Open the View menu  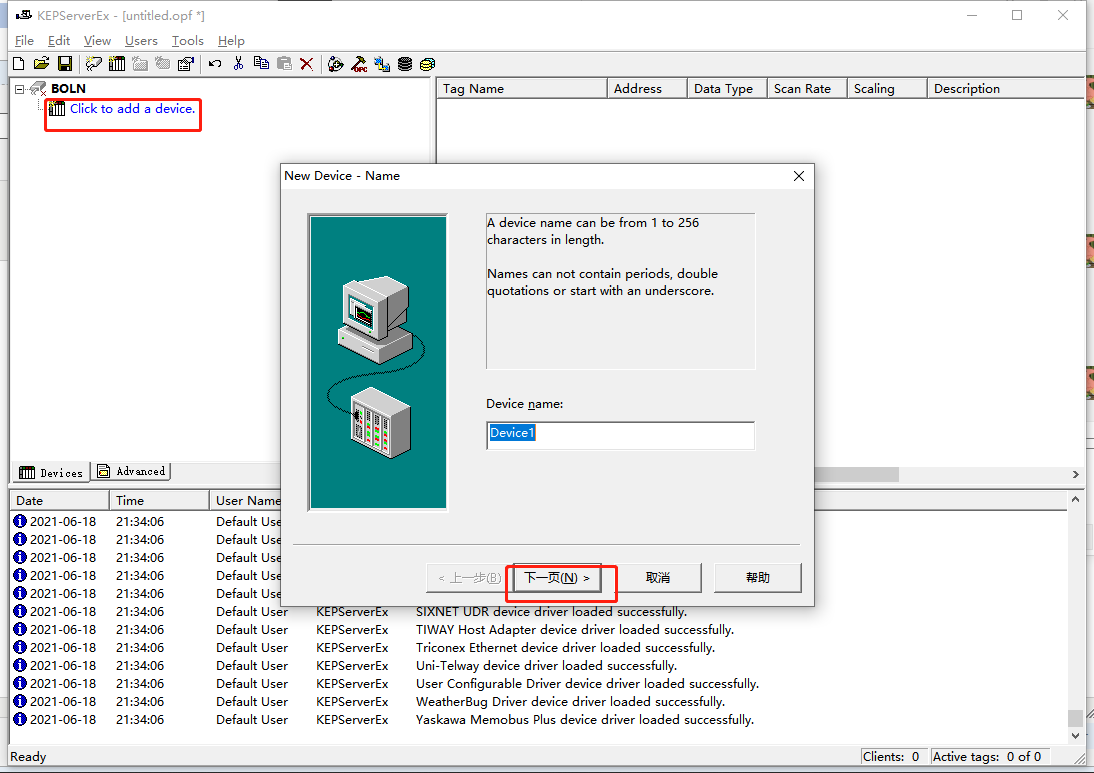(97, 40)
